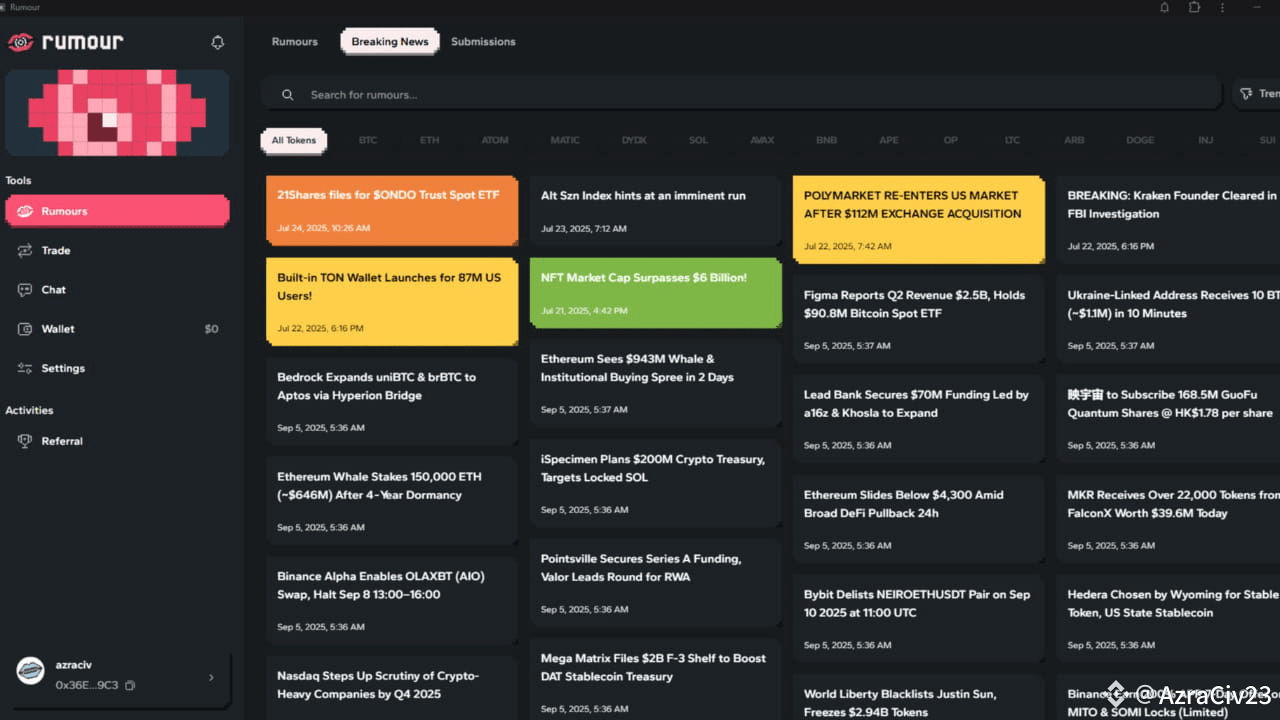Filter by BNB token
Screen dimensions: 1280x720
point(826,140)
